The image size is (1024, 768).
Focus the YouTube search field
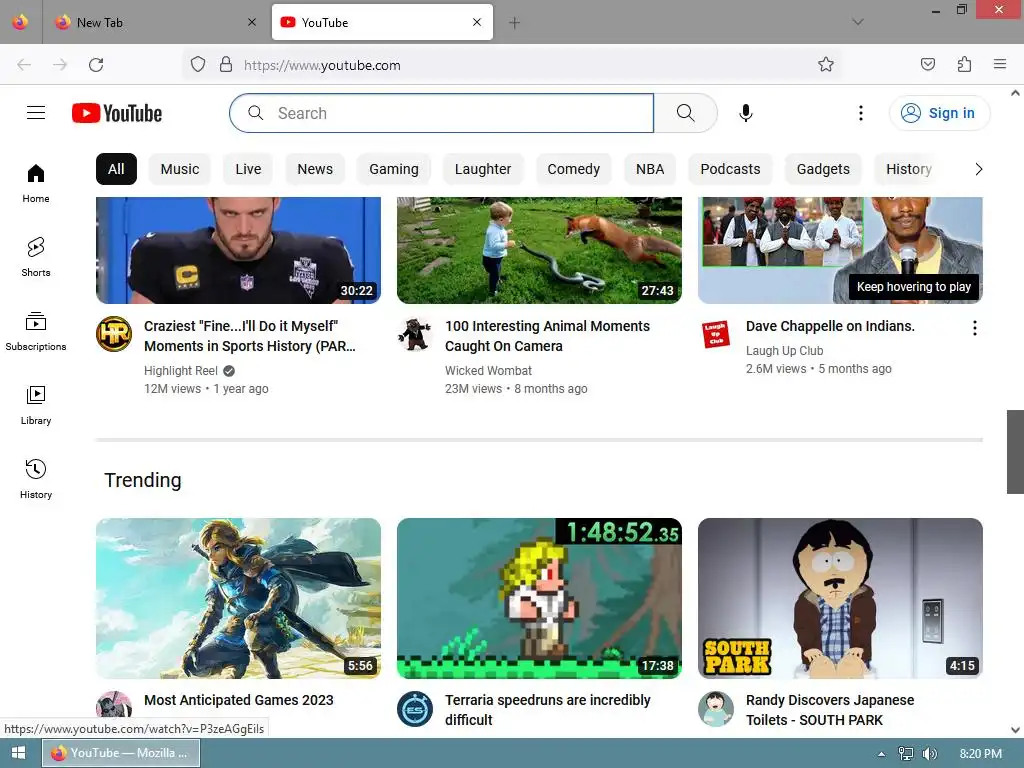click(x=441, y=113)
